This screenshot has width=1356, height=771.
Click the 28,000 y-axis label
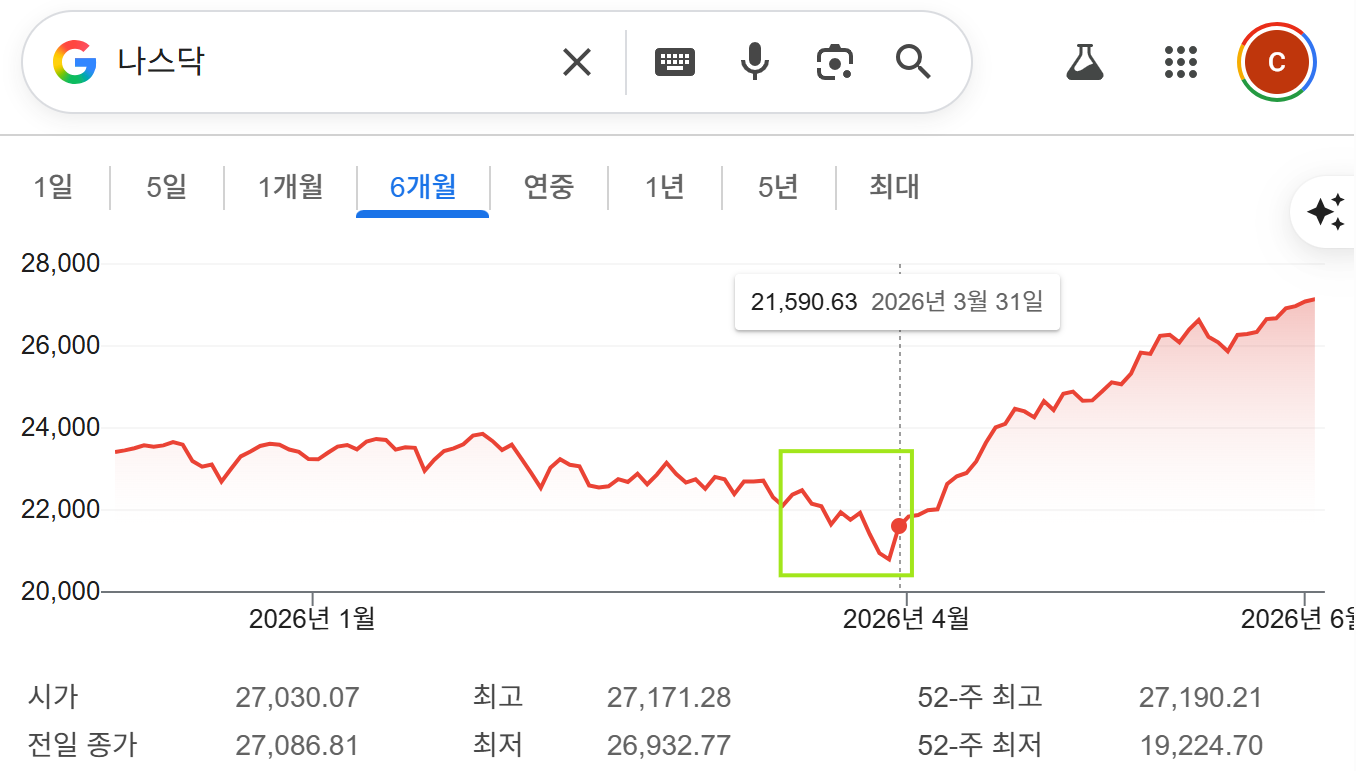click(60, 263)
